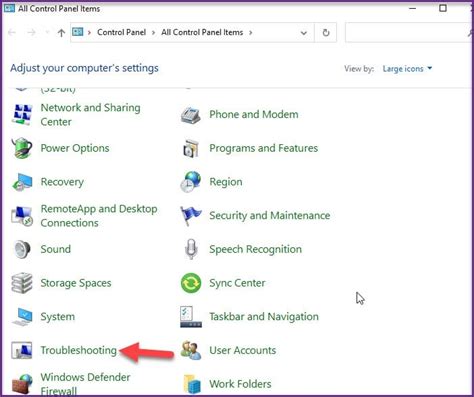
Task: Expand chevron after All Control Panel Items
Action: tap(251, 32)
